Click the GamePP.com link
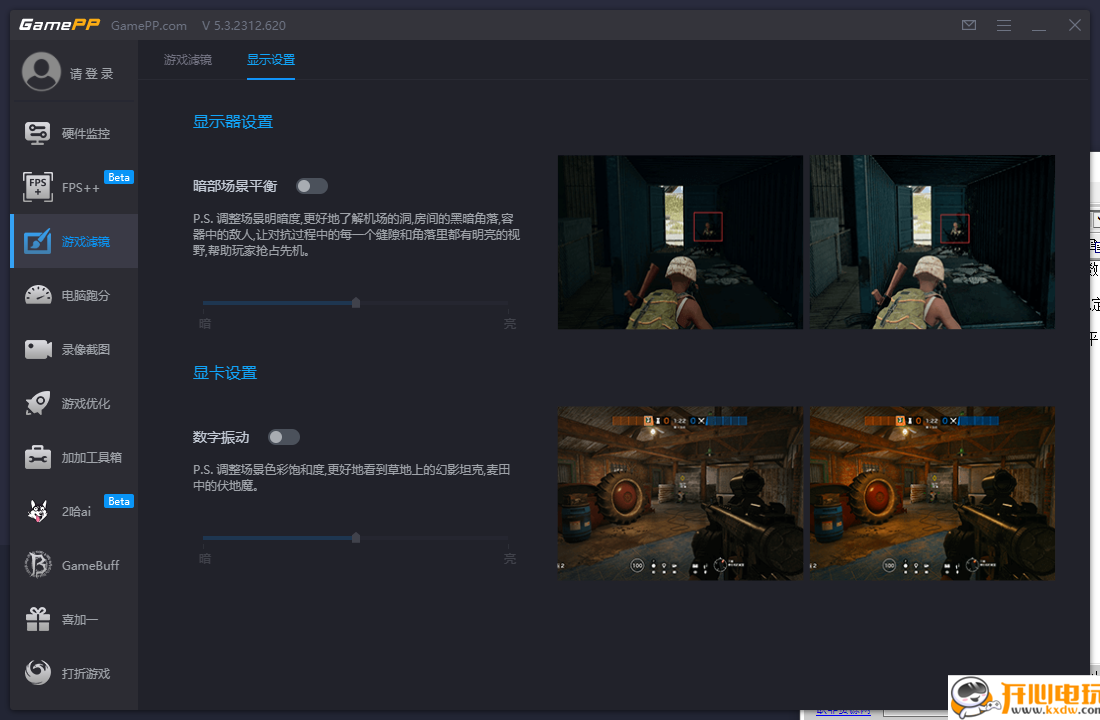Image resolution: width=1100 pixels, height=720 pixels. 149,26
